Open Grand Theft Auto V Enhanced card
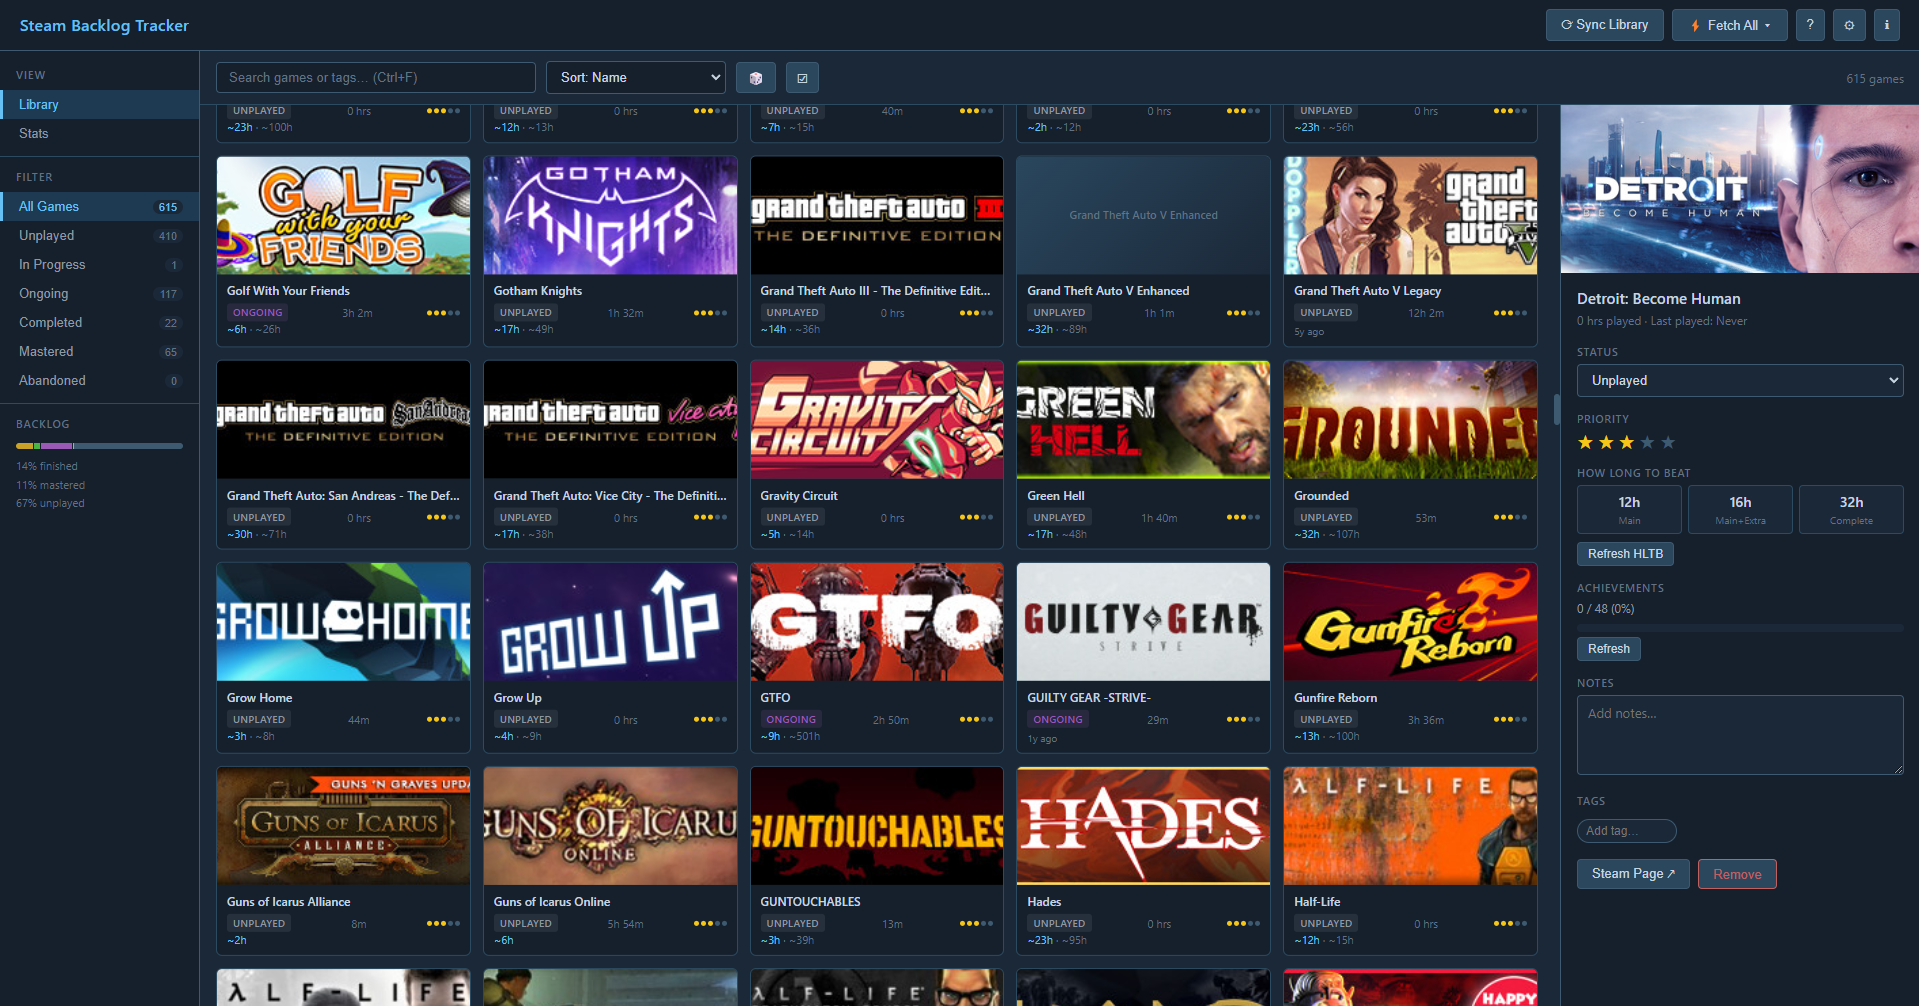Screen dimensions: 1919x1006 coord(1143,251)
